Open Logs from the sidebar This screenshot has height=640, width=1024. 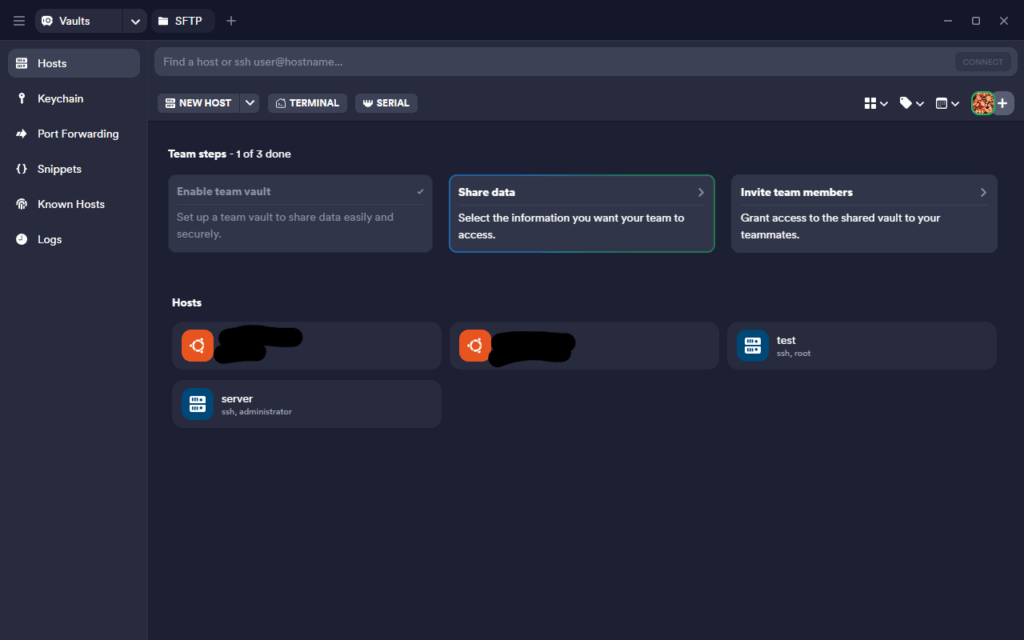49,239
